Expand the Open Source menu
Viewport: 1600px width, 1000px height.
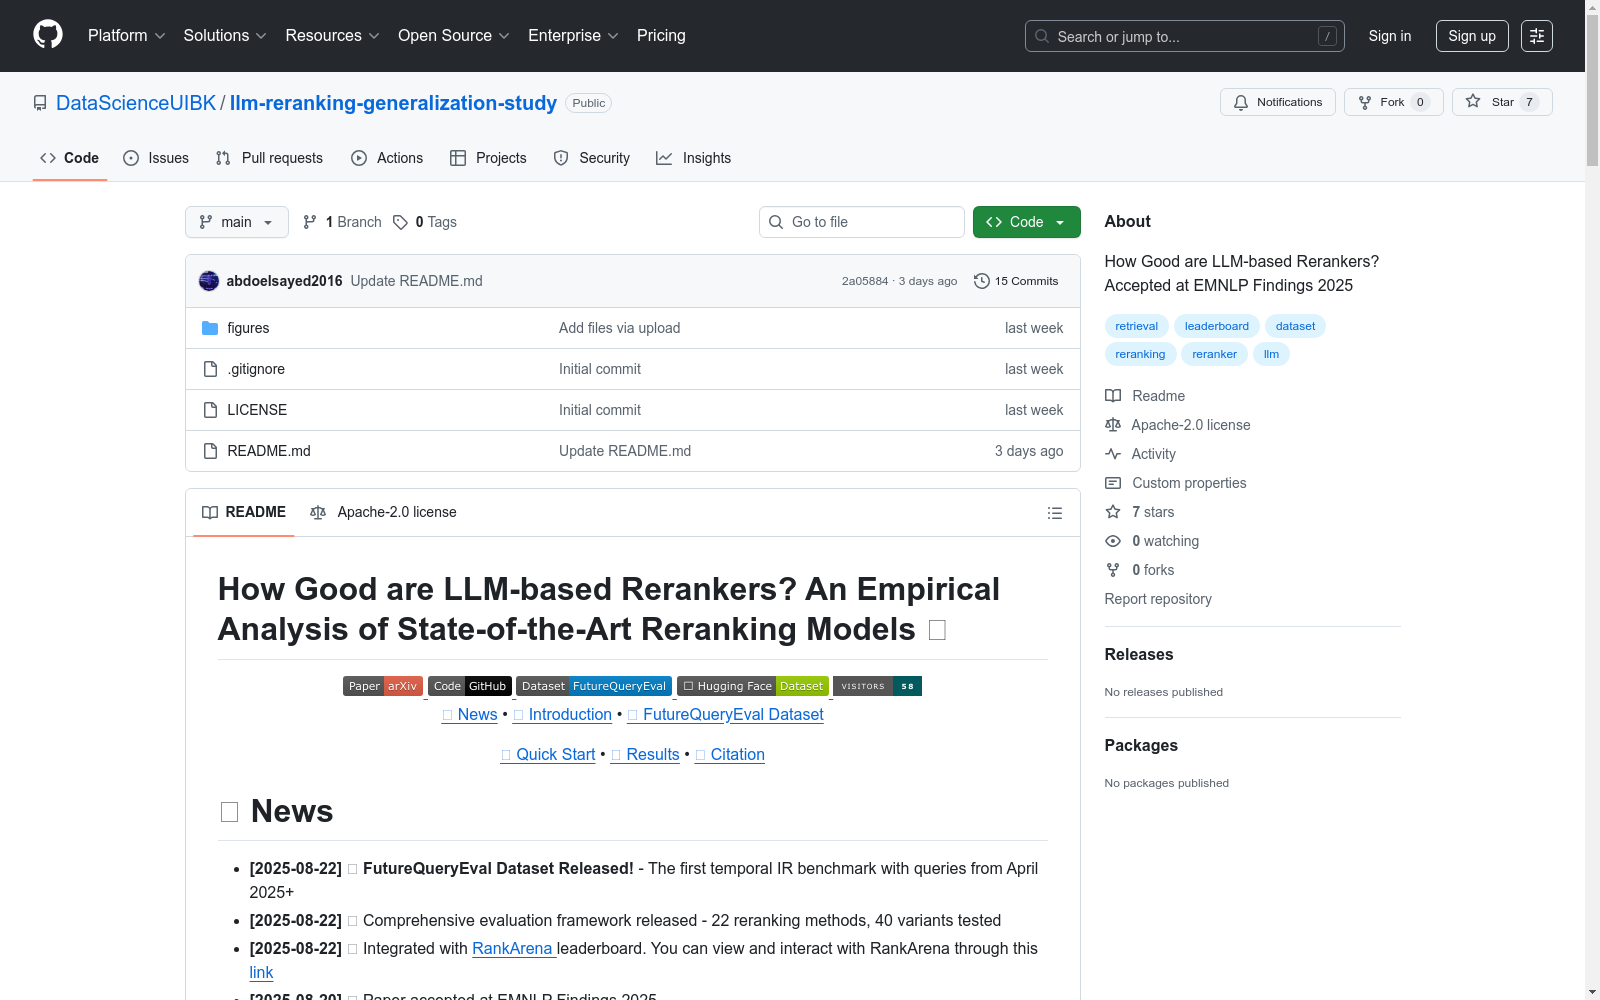click(x=454, y=36)
